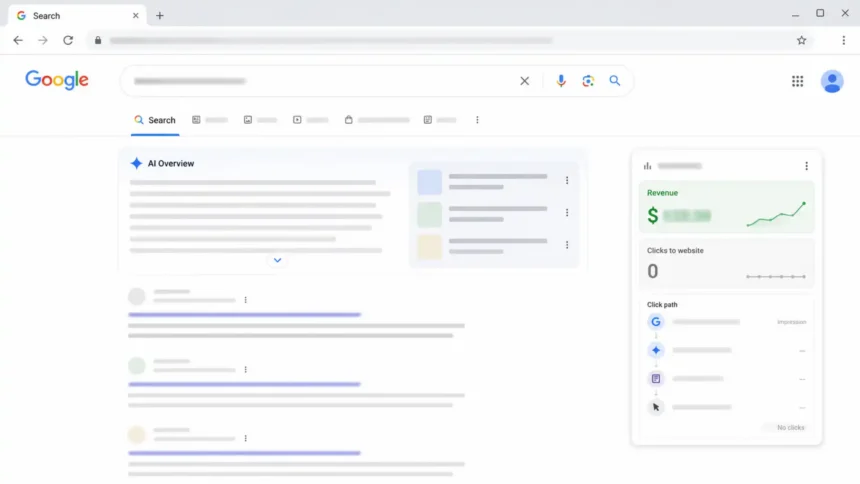Click the Clicks to website card
Screen dimensions: 860x484
(726, 264)
